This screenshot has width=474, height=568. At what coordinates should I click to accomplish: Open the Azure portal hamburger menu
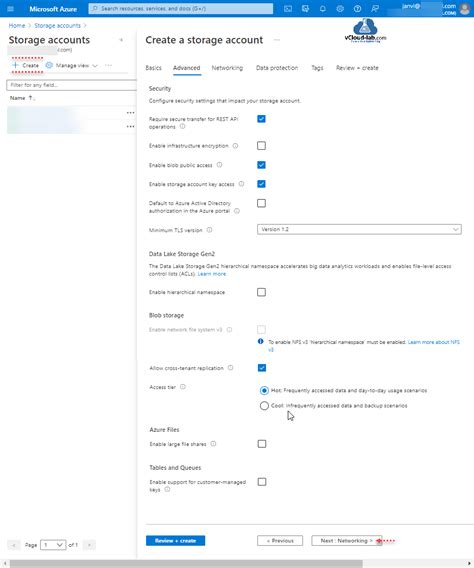[x=11, y=9]
